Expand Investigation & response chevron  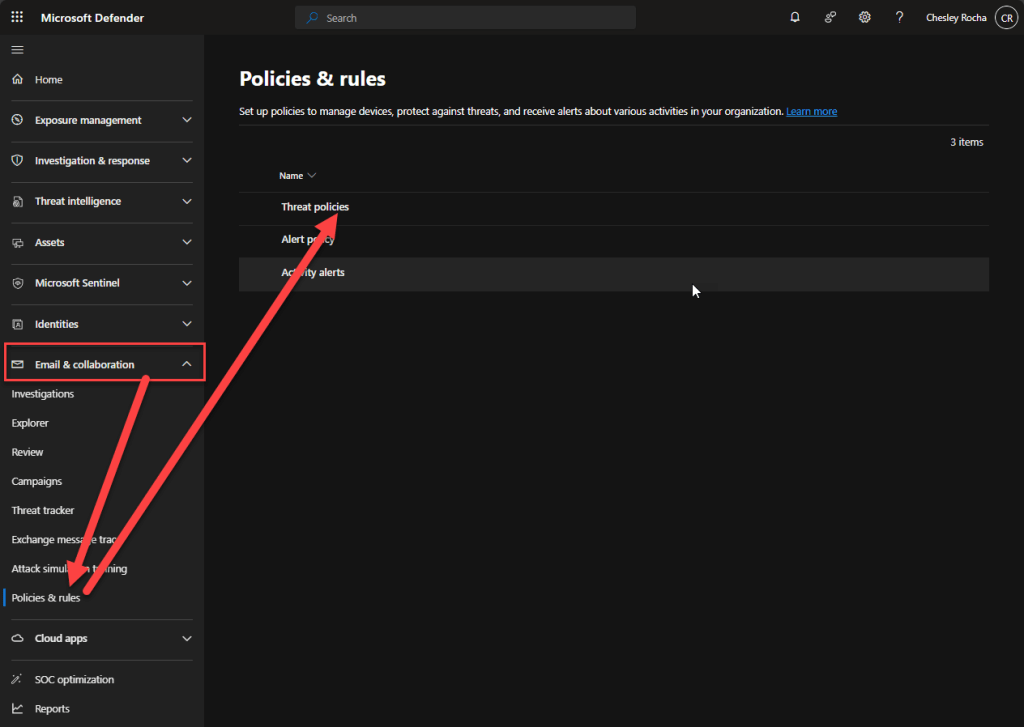pyautogui.click(x=187, y=161)
